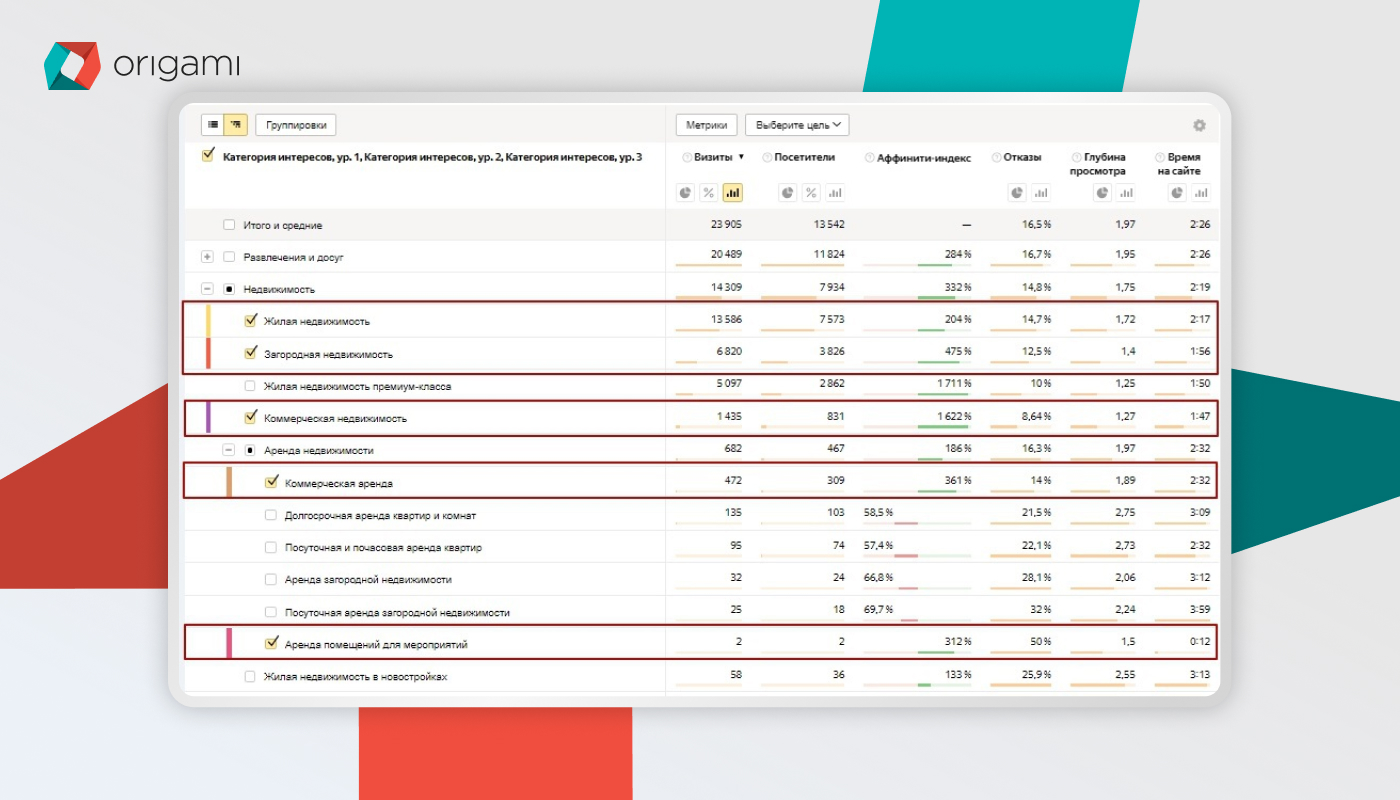Select bar chart icon under Визиты
Image resolution: width=1400 pixels, height=800 pixels.
[x=733, y=192]
